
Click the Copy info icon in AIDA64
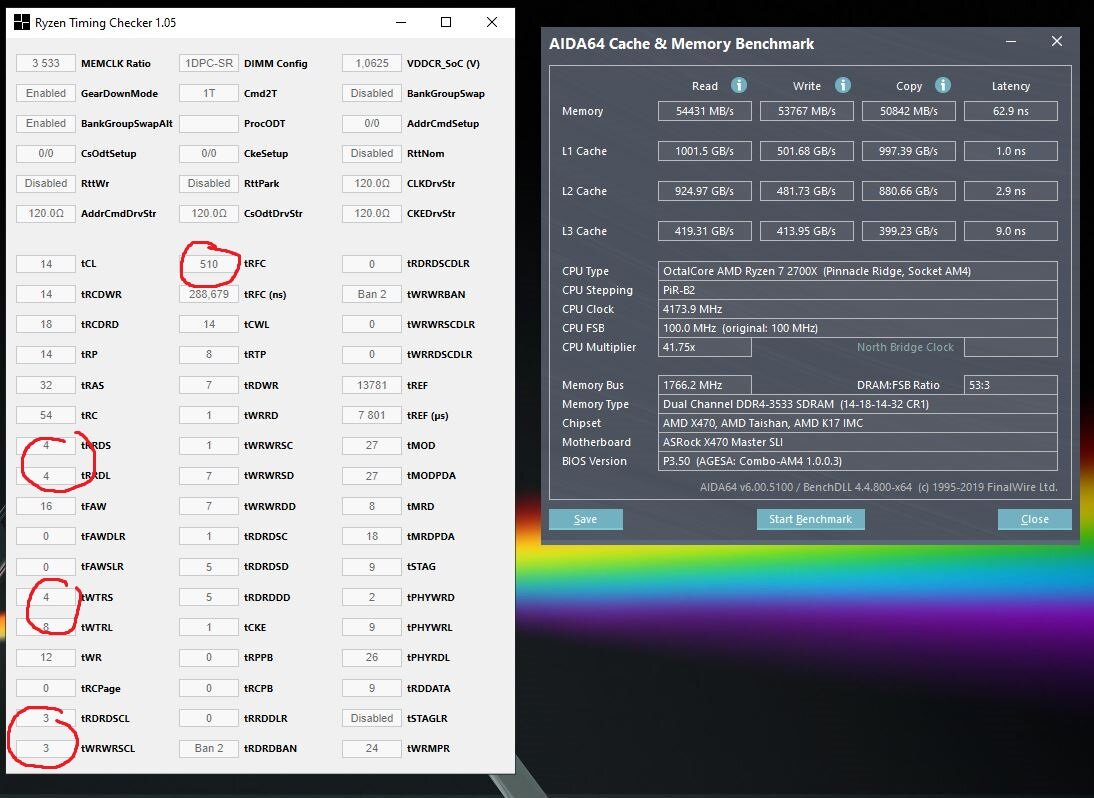[x=943, y=85]
